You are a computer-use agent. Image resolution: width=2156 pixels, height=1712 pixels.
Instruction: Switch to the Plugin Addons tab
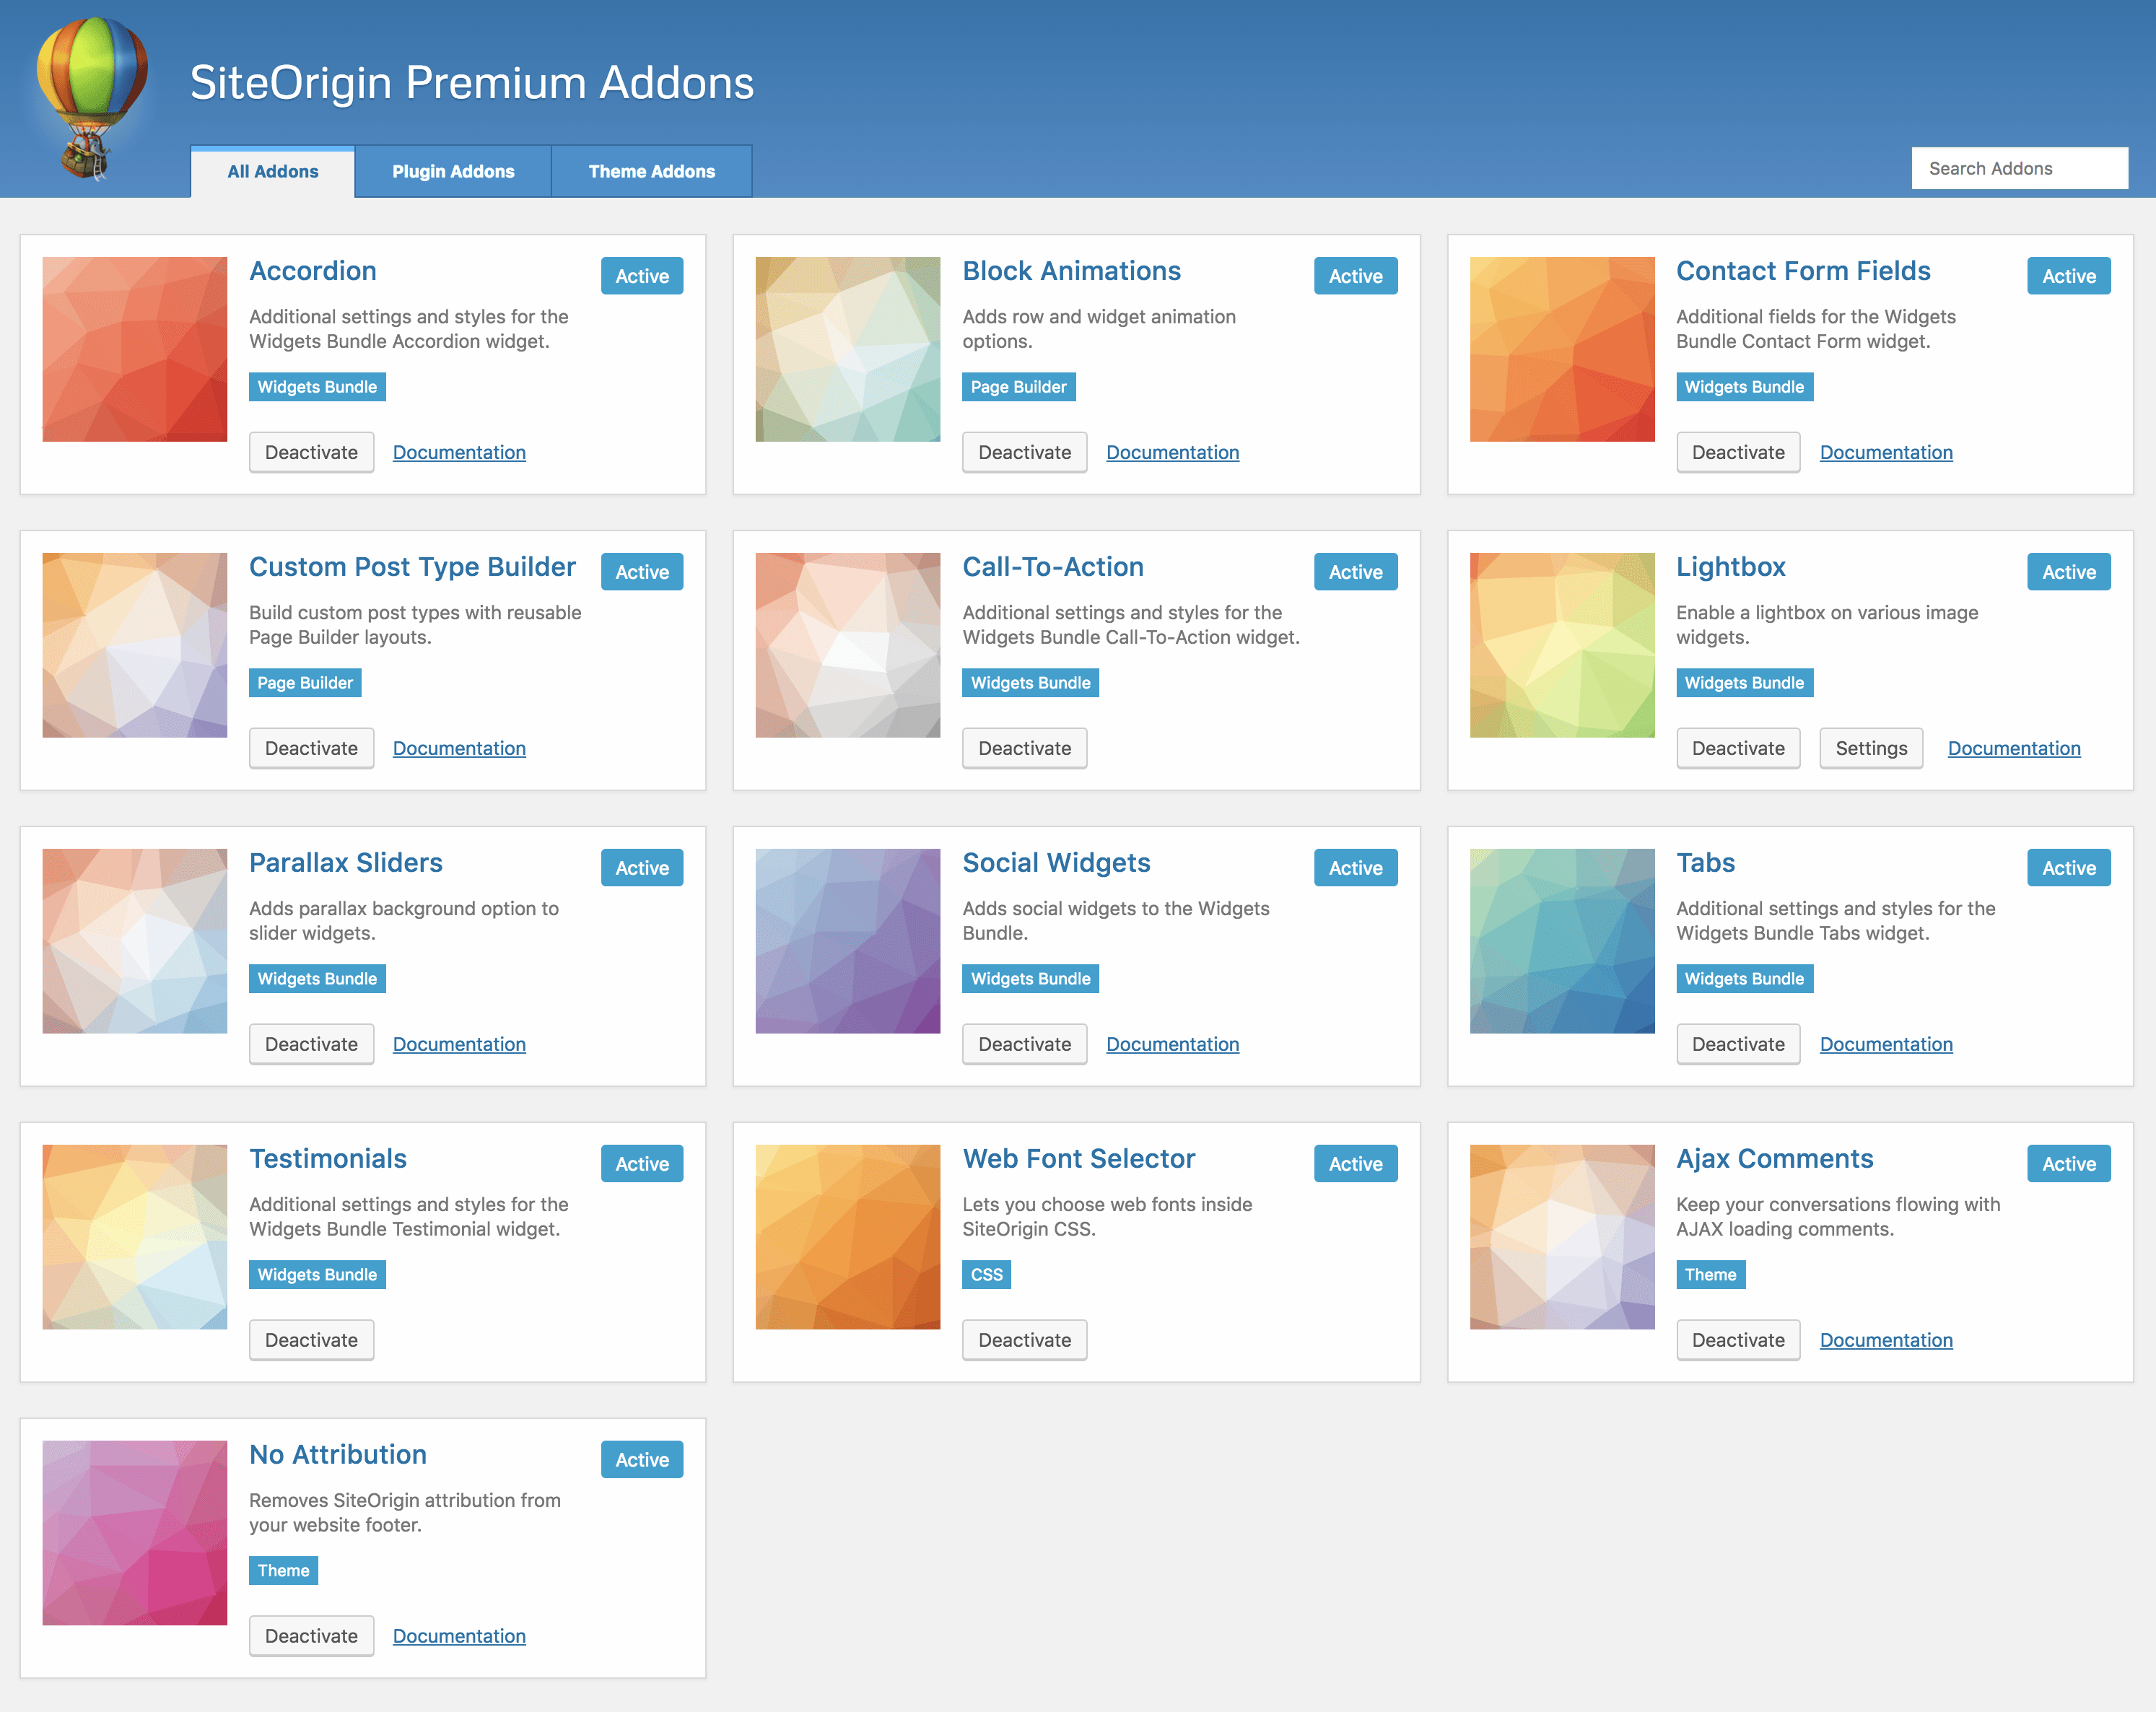452,171
